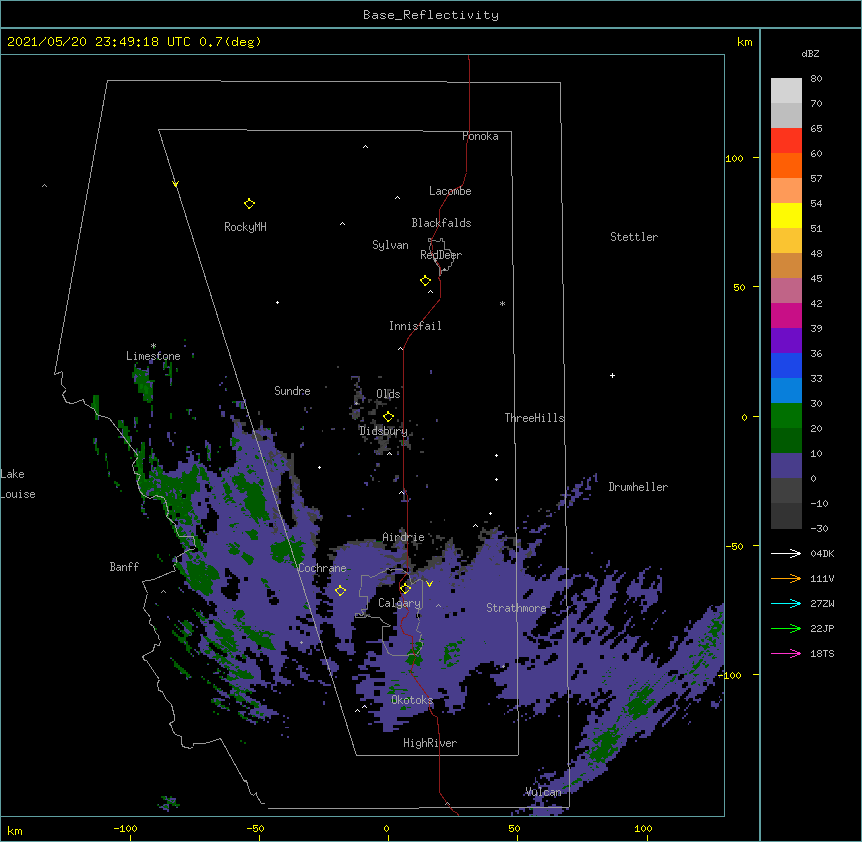Viewport: 862px width, 842px height.
Task: Click the Innisfail label
Action: tap(415, 326)
